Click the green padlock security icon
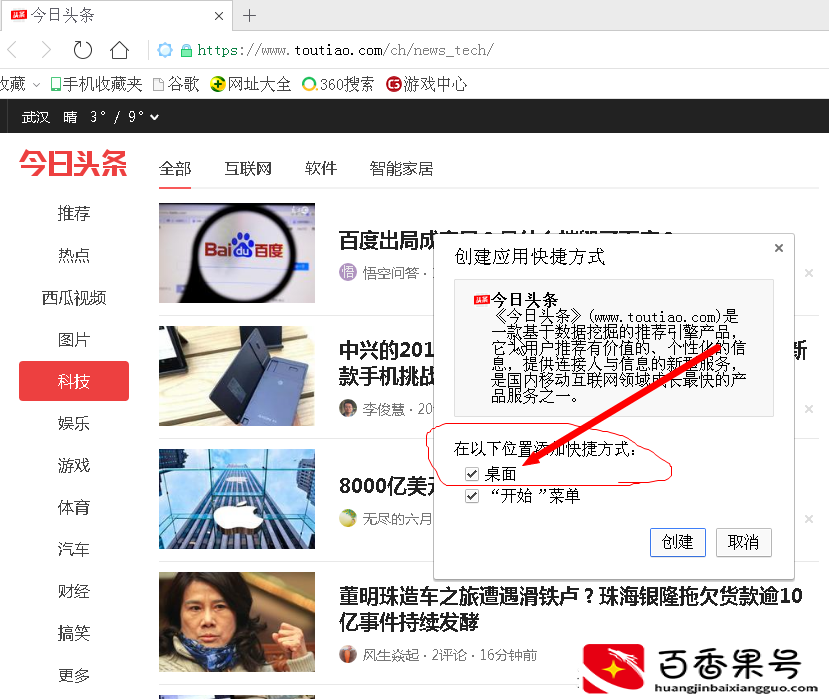Viewport: 829px width, 699px height. point(186,51)
